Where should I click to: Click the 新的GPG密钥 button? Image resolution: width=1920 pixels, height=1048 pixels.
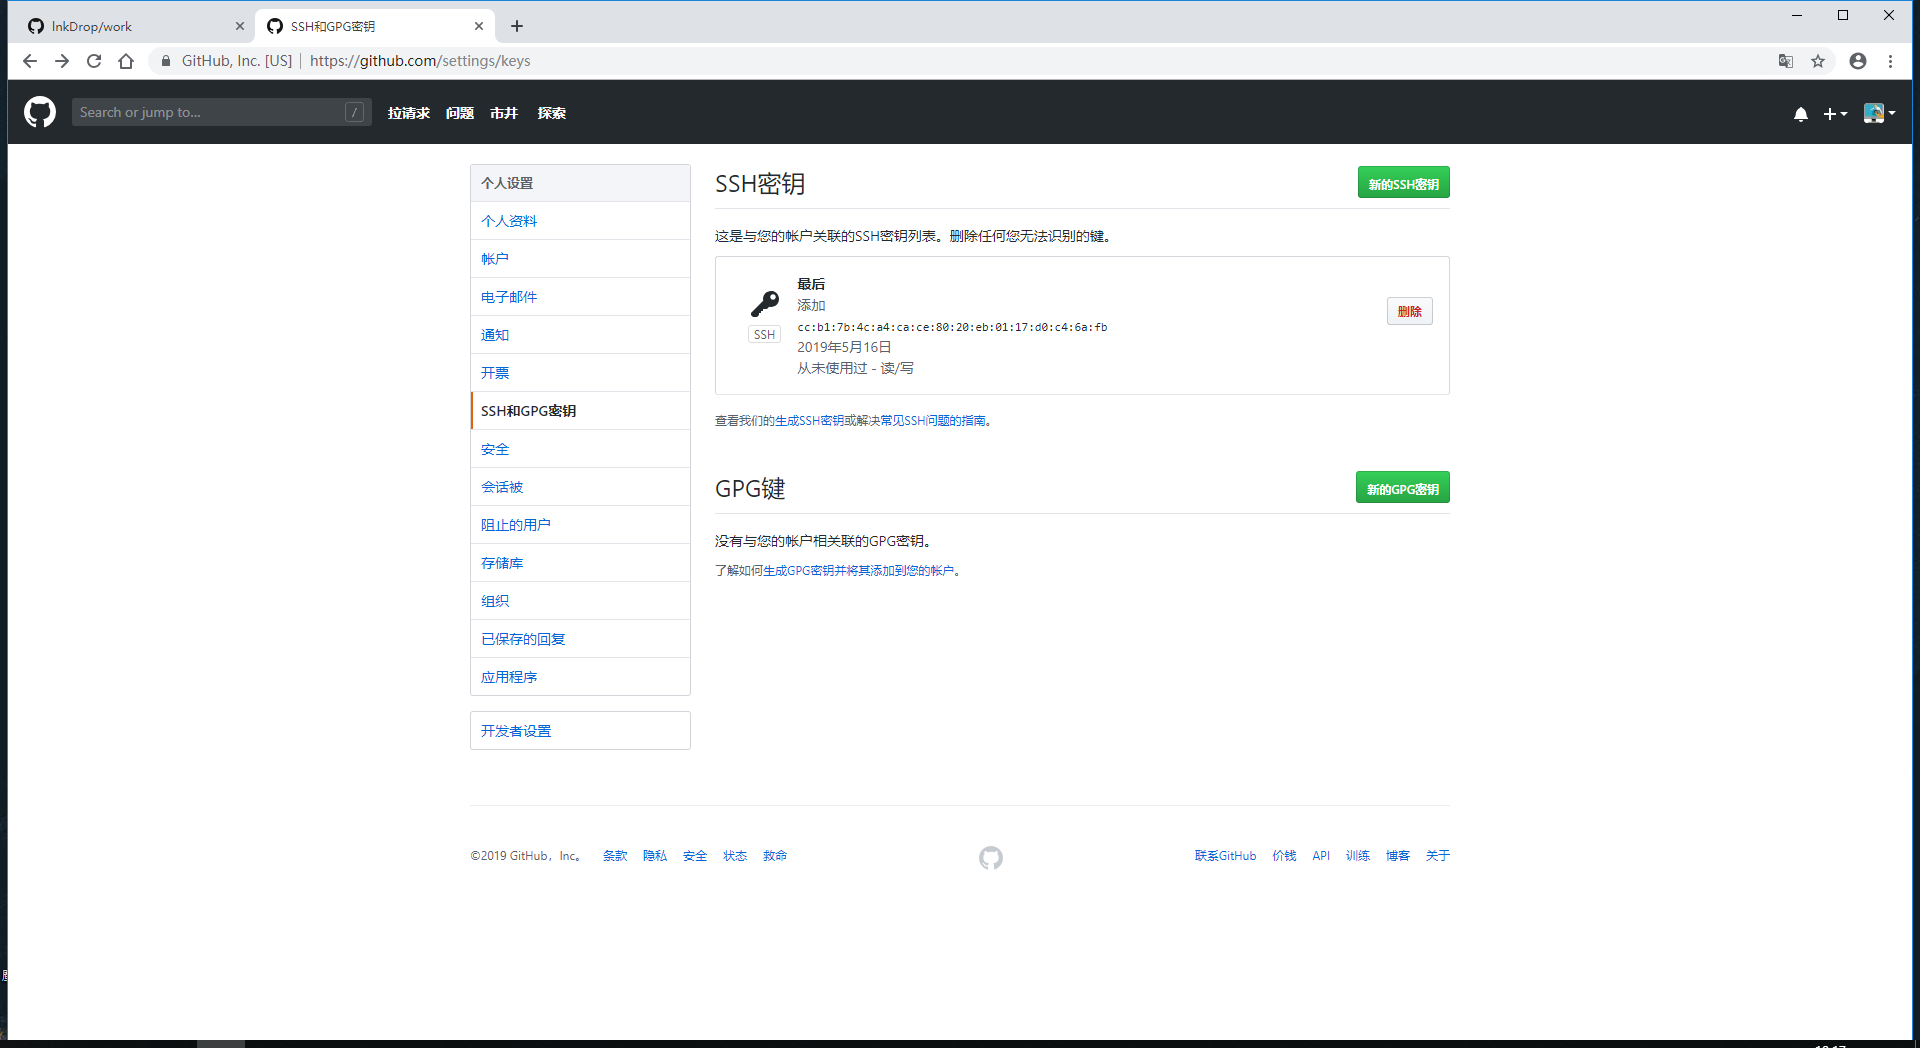[x=1402, y=488]
